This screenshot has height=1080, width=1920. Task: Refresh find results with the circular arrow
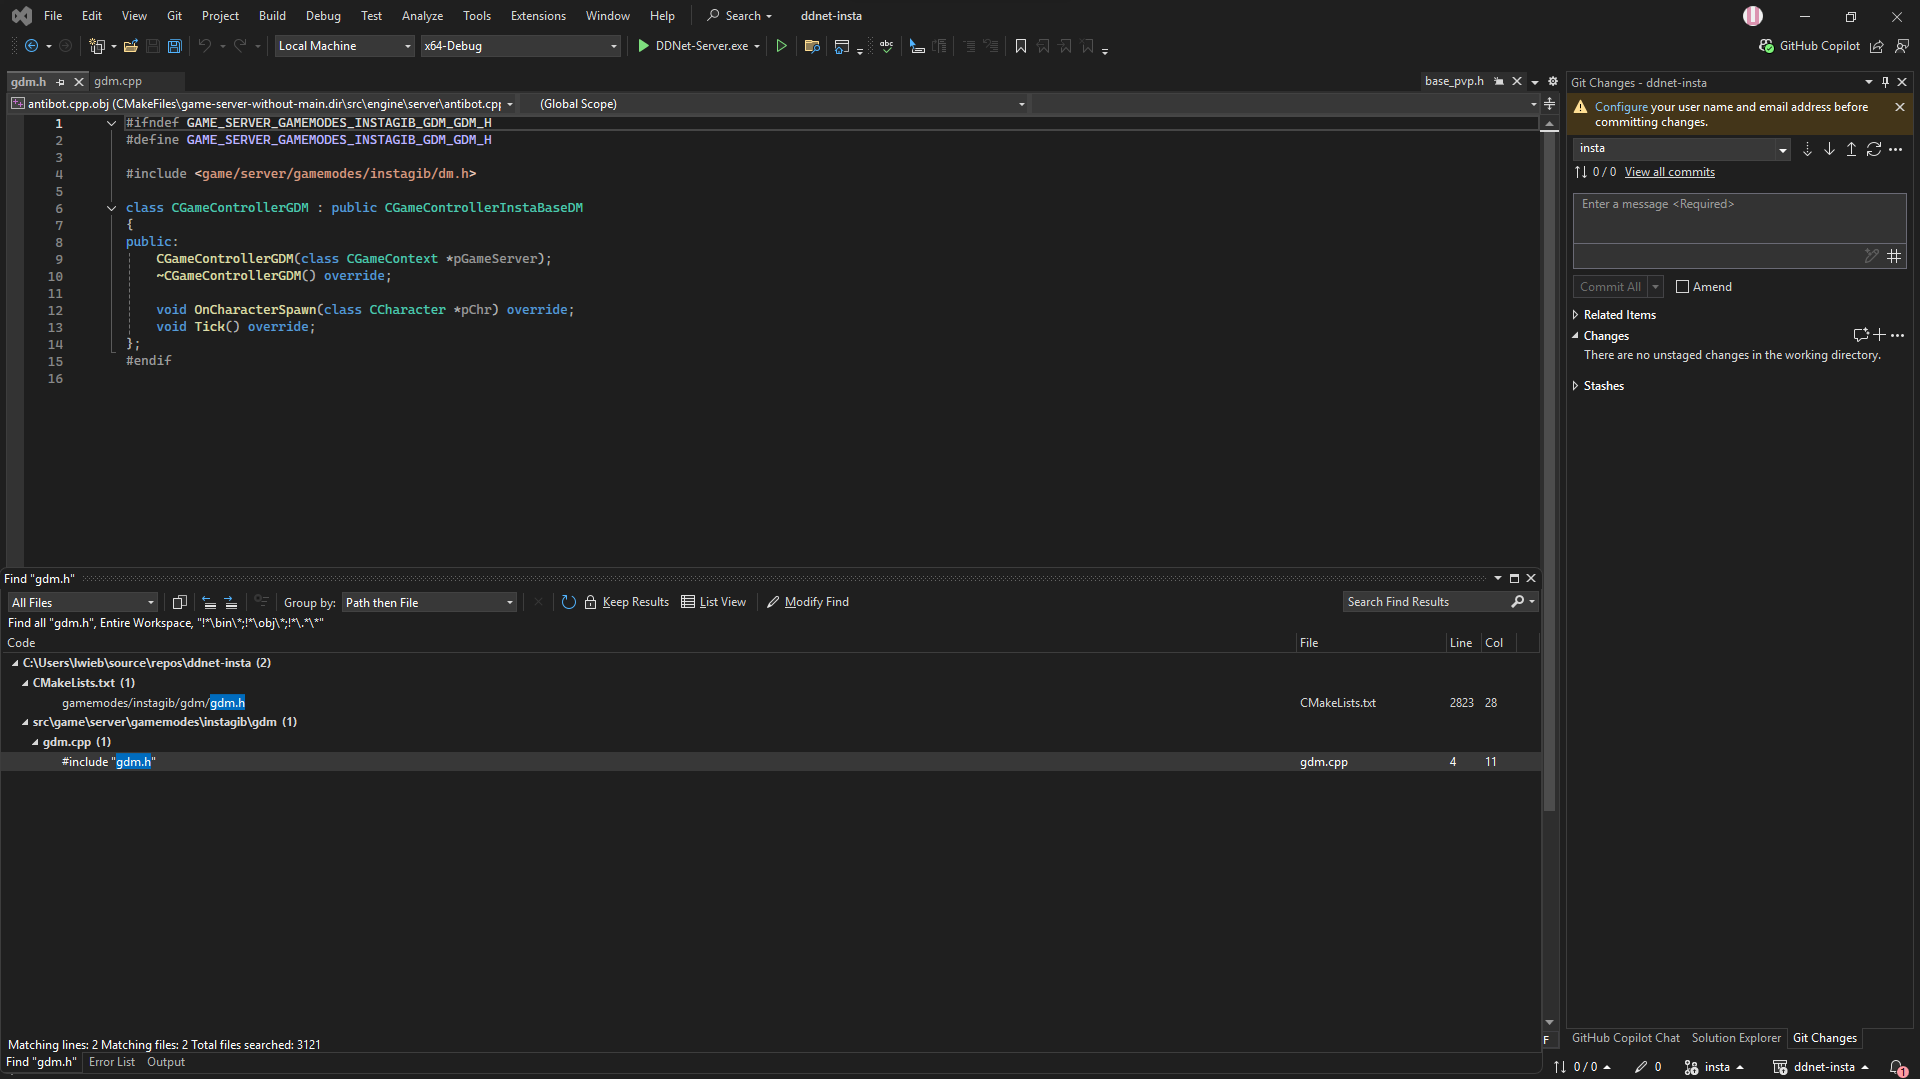568,602
